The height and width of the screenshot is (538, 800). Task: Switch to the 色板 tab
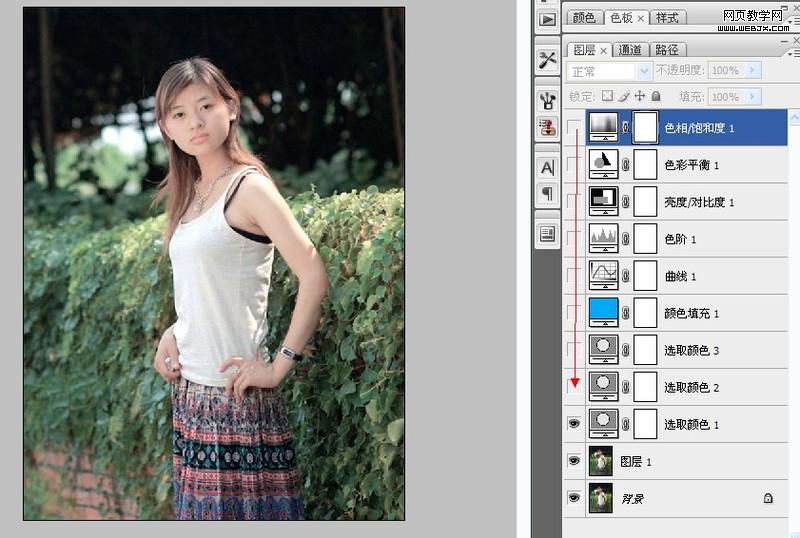tap(621, 18)
